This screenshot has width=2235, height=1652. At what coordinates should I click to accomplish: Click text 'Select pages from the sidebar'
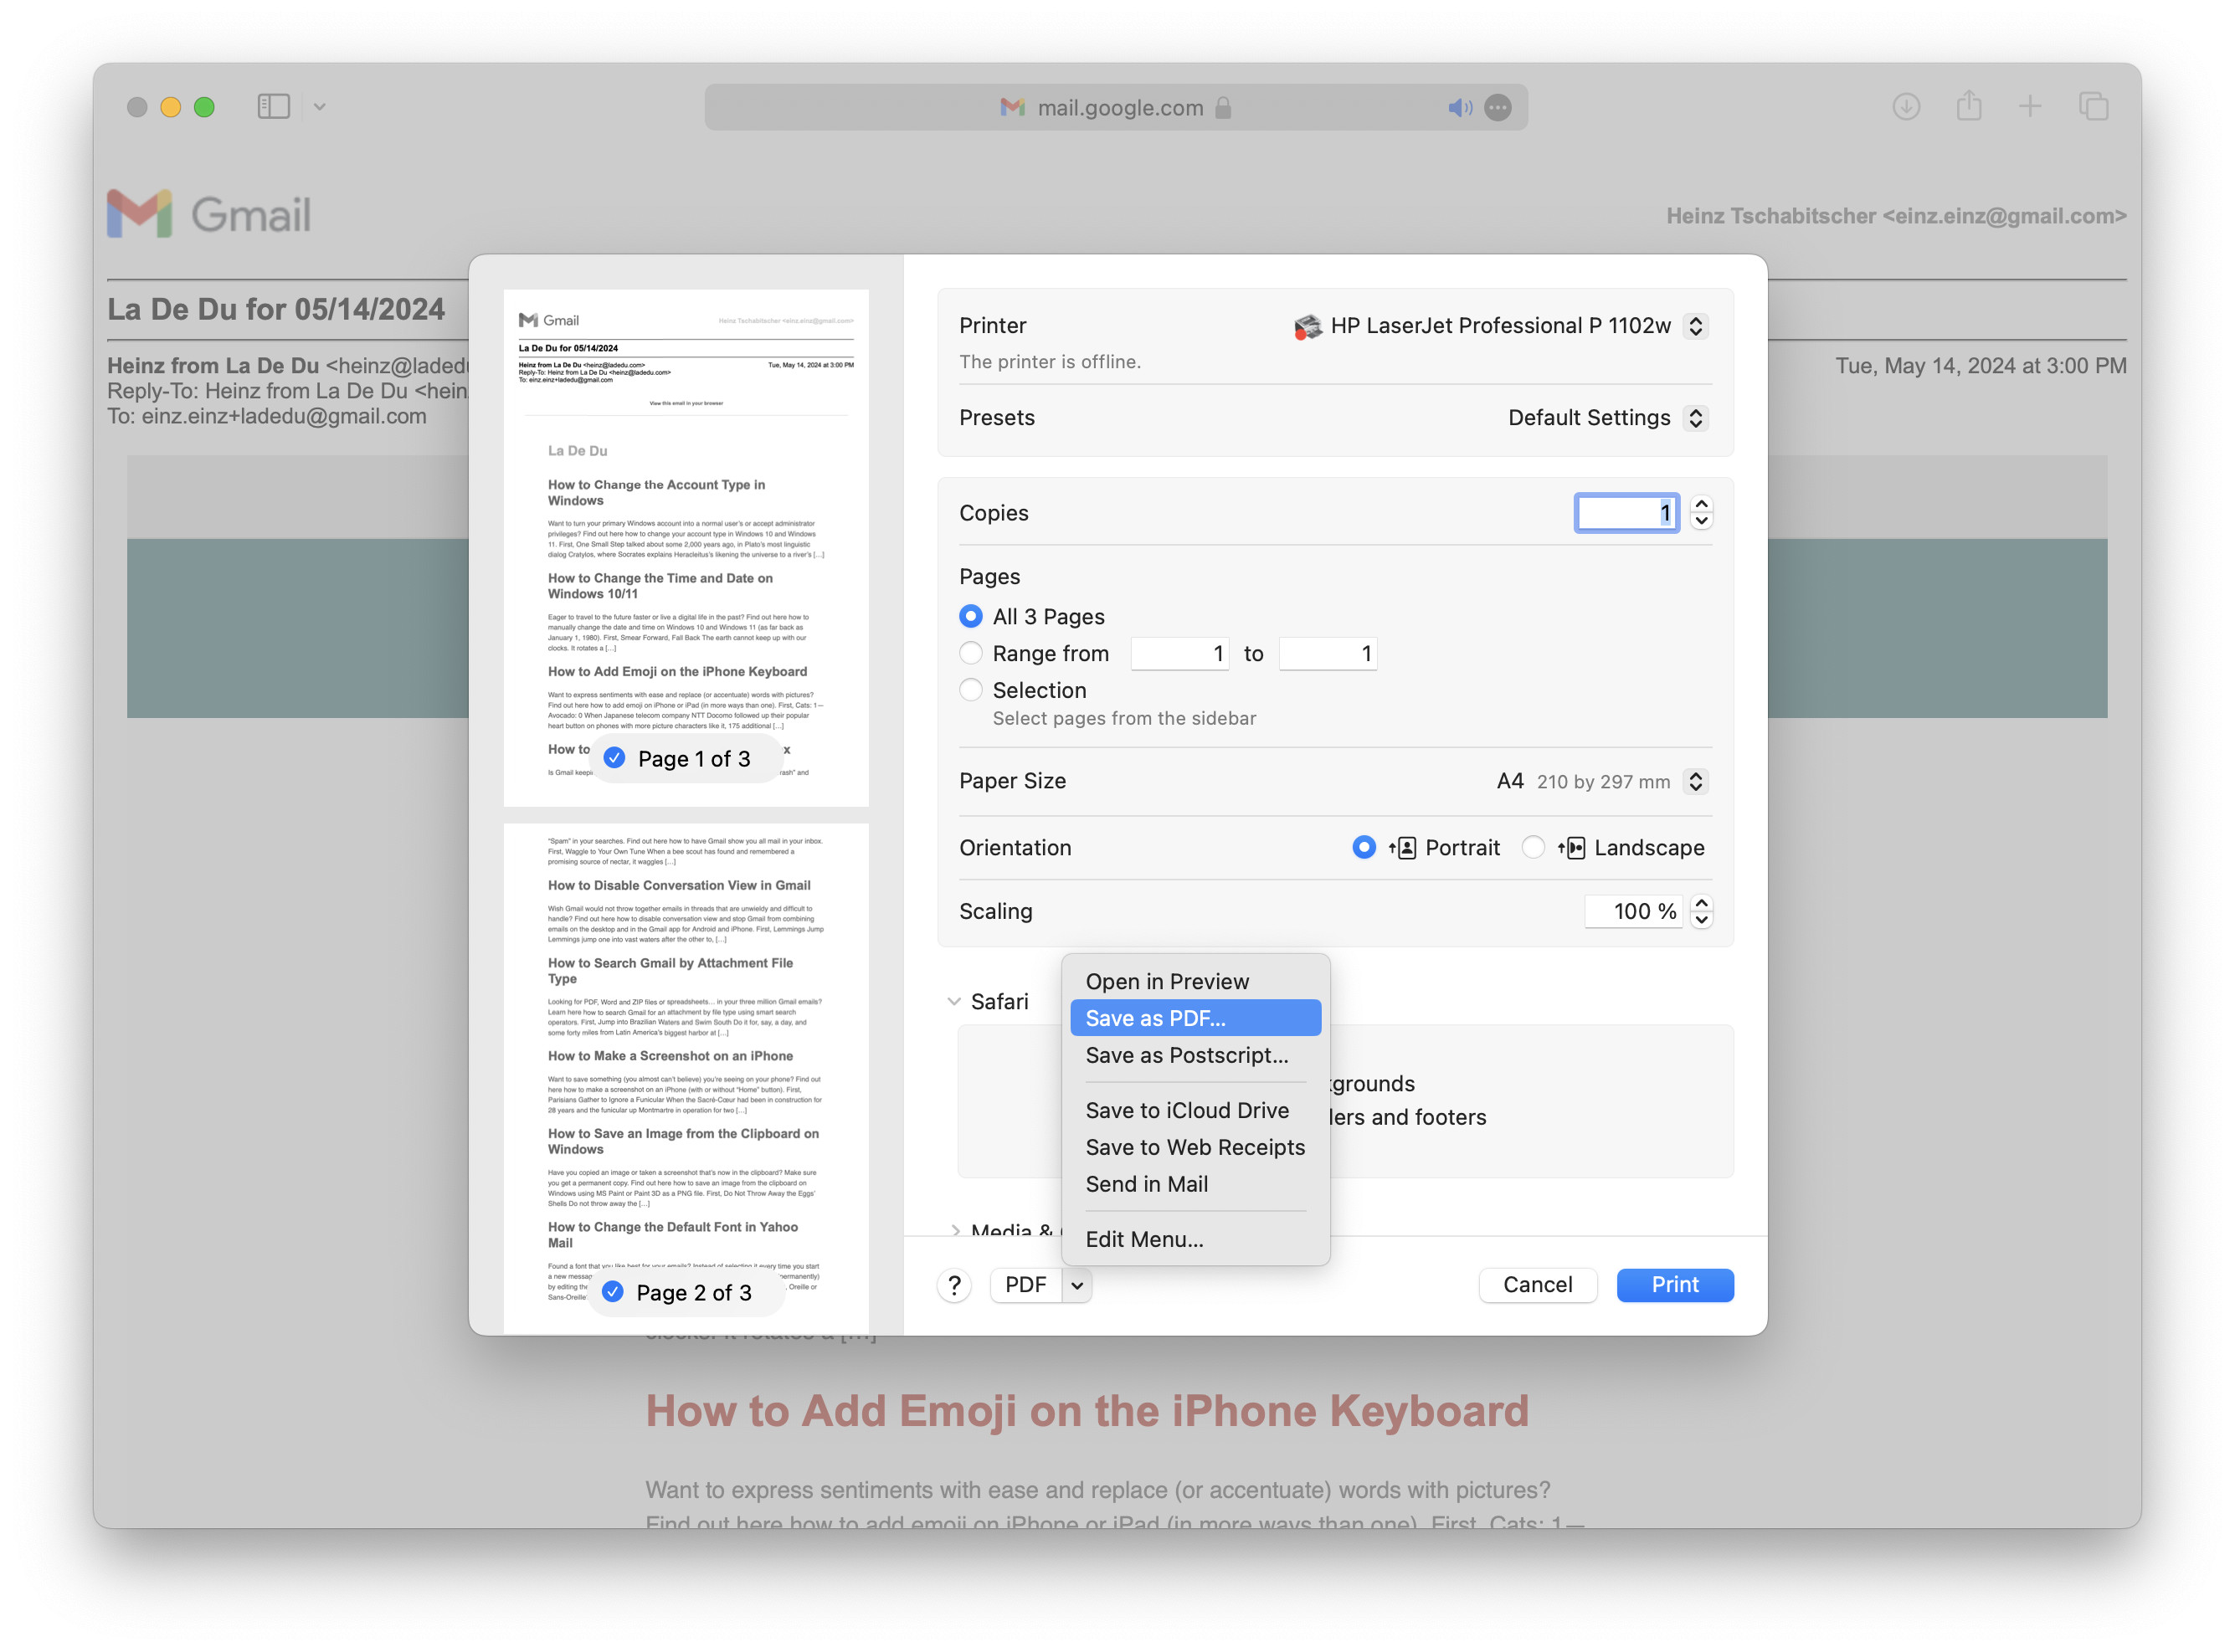pos(1123,718)
